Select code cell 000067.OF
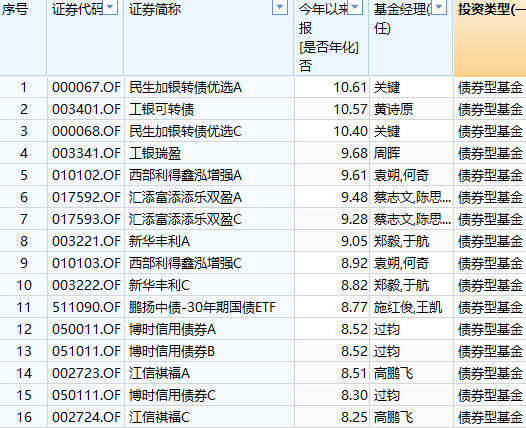The width and height of the screenshot is (526, 428). pyautogui.click(x=86, y=88)
